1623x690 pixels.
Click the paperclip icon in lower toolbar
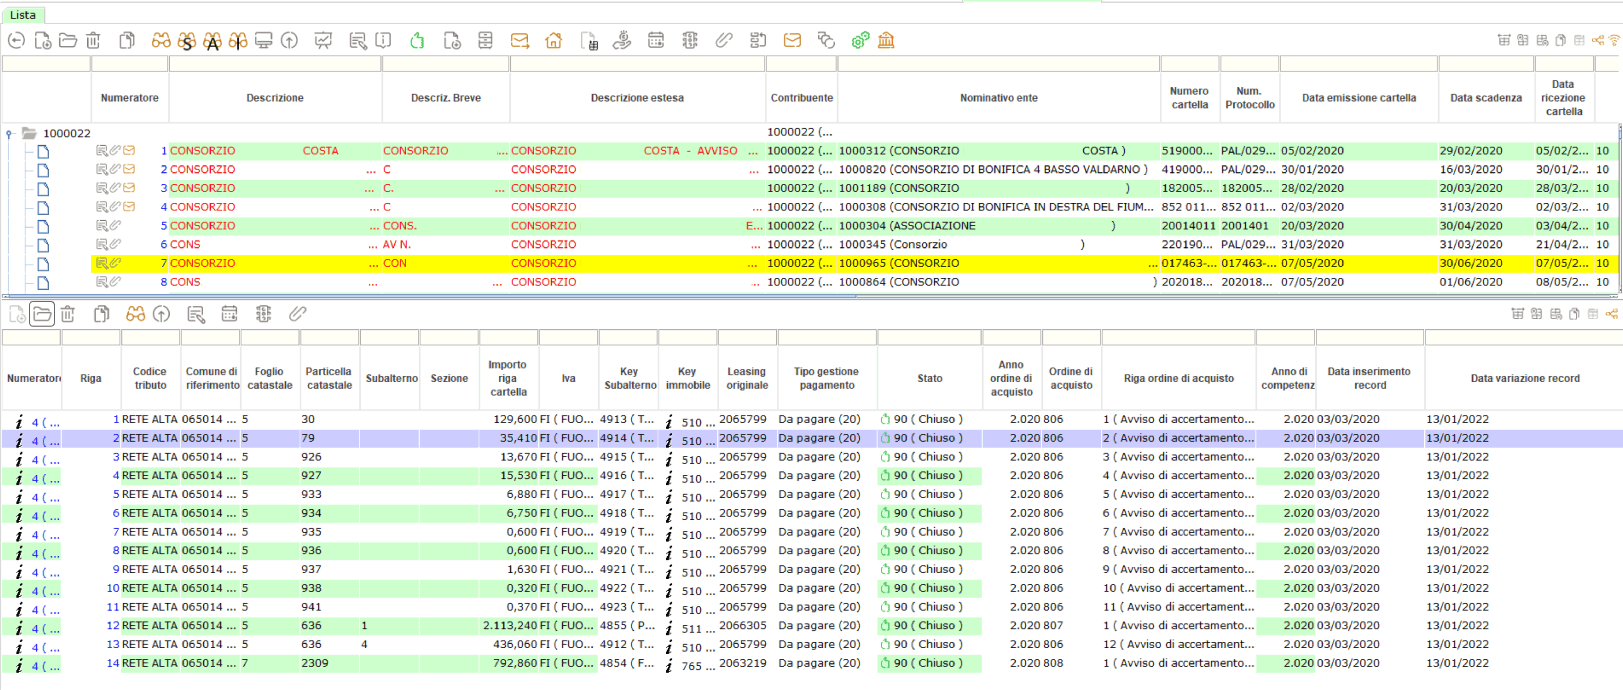click(x=298, y=314)
